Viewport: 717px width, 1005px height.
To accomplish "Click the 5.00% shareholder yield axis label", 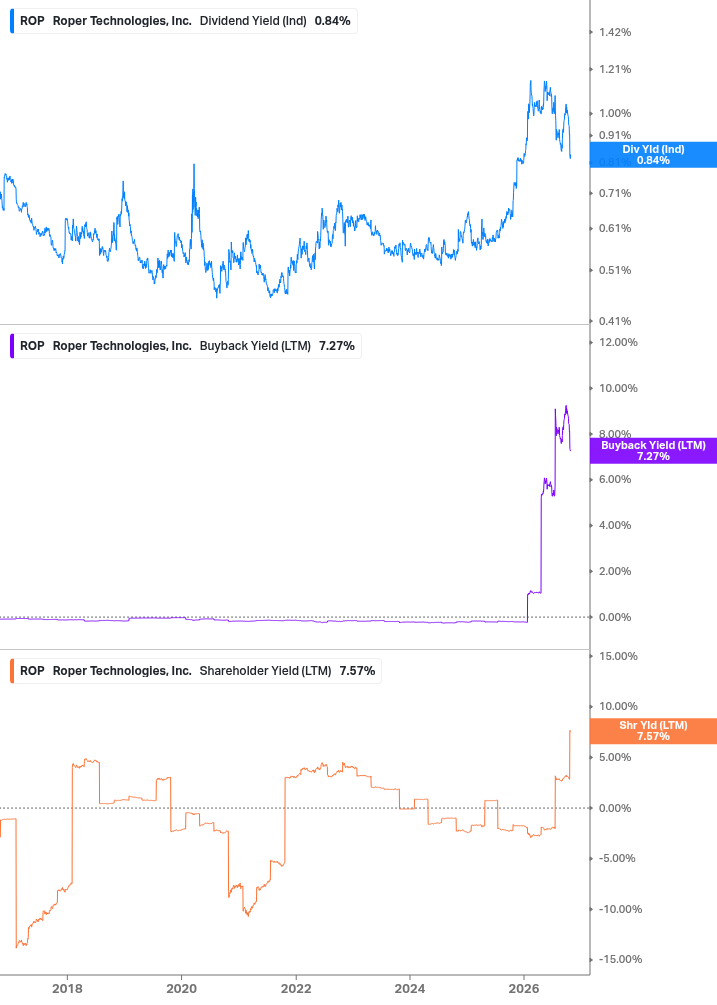I will (x=615, y=758).
